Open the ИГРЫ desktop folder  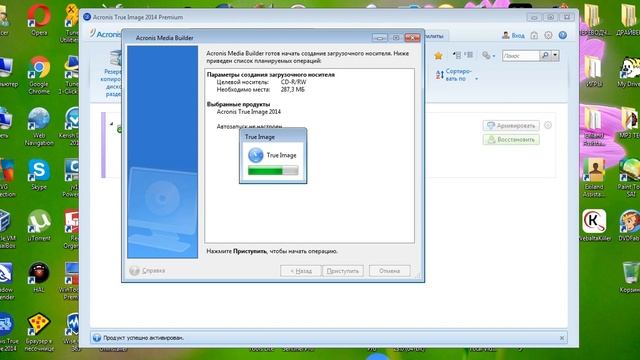(x=593, y=71)
